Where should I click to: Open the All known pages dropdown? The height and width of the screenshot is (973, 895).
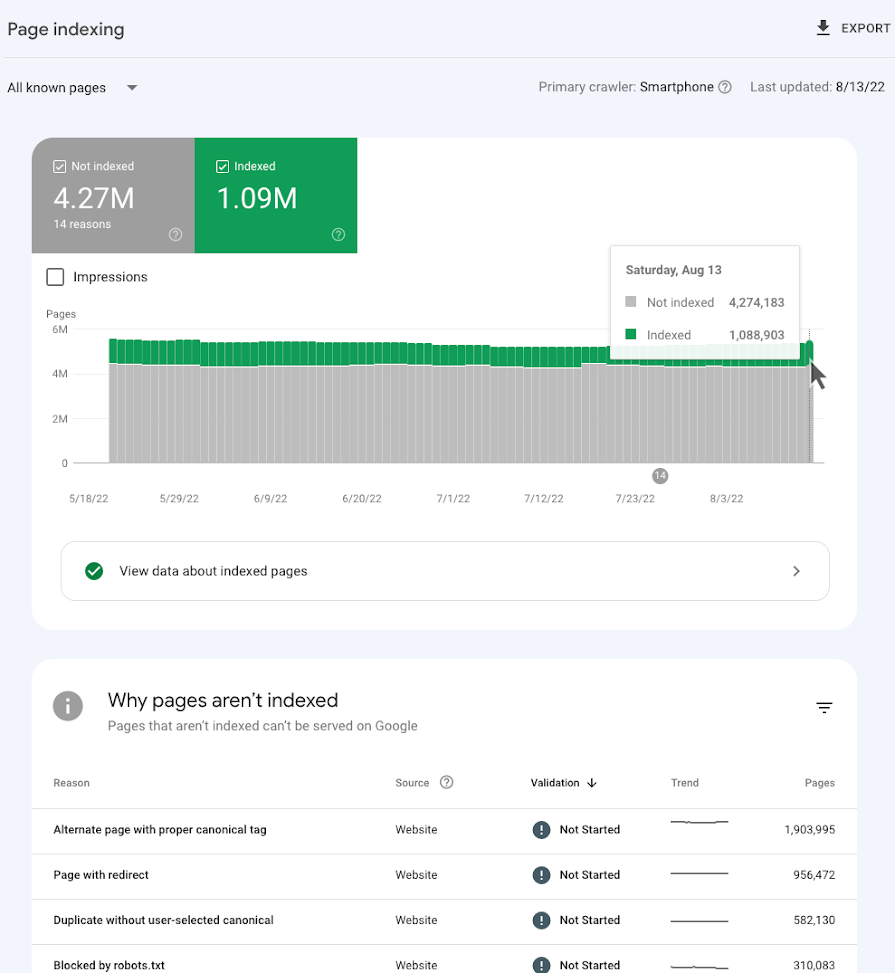[x=73, y=87]
